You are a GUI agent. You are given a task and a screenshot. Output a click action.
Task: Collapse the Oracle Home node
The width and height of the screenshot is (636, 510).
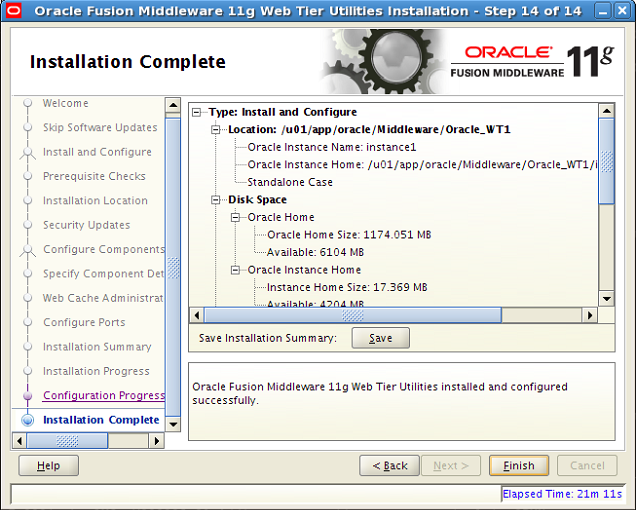235,217
